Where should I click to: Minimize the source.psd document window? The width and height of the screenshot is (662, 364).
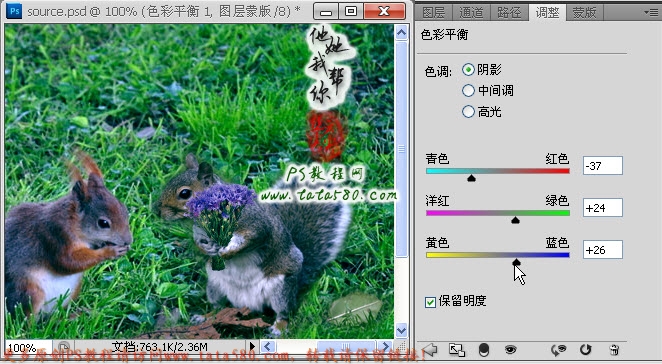326,11
